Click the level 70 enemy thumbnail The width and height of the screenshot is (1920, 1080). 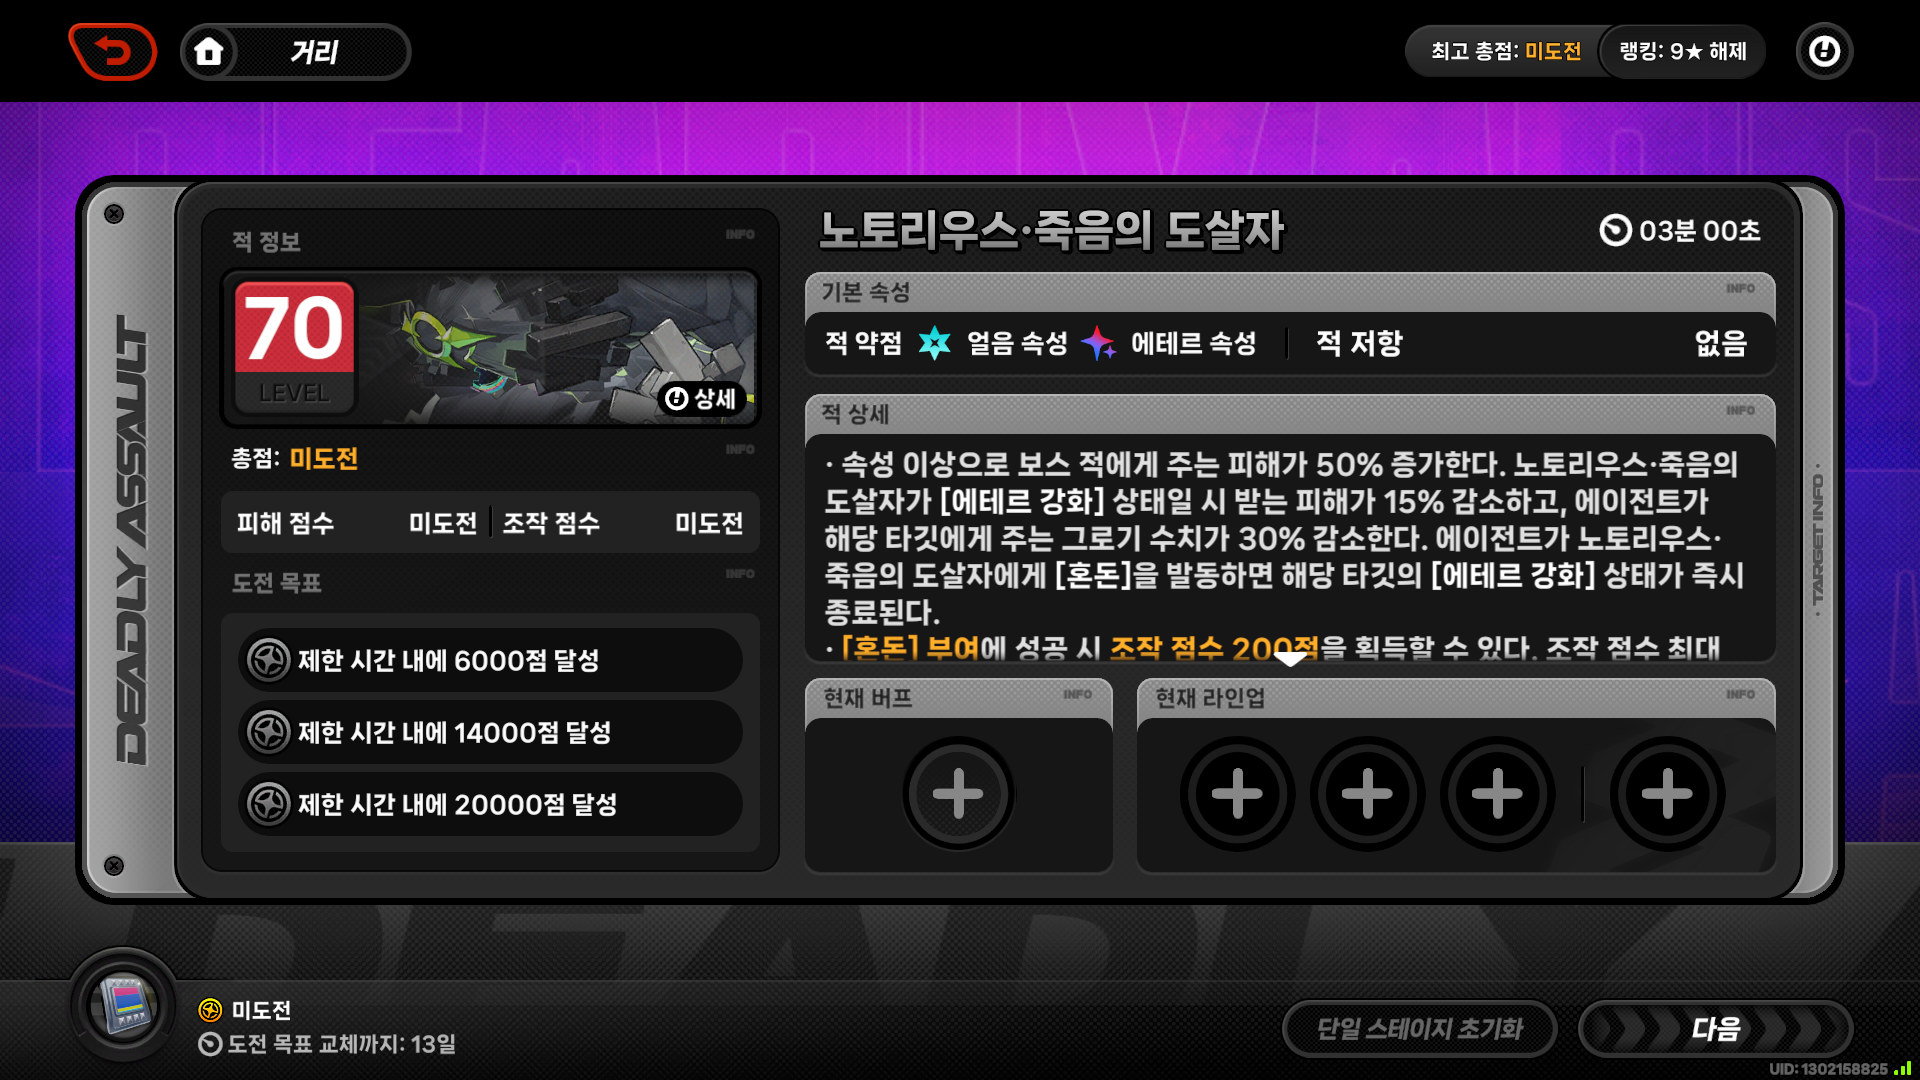pos(490,347)
